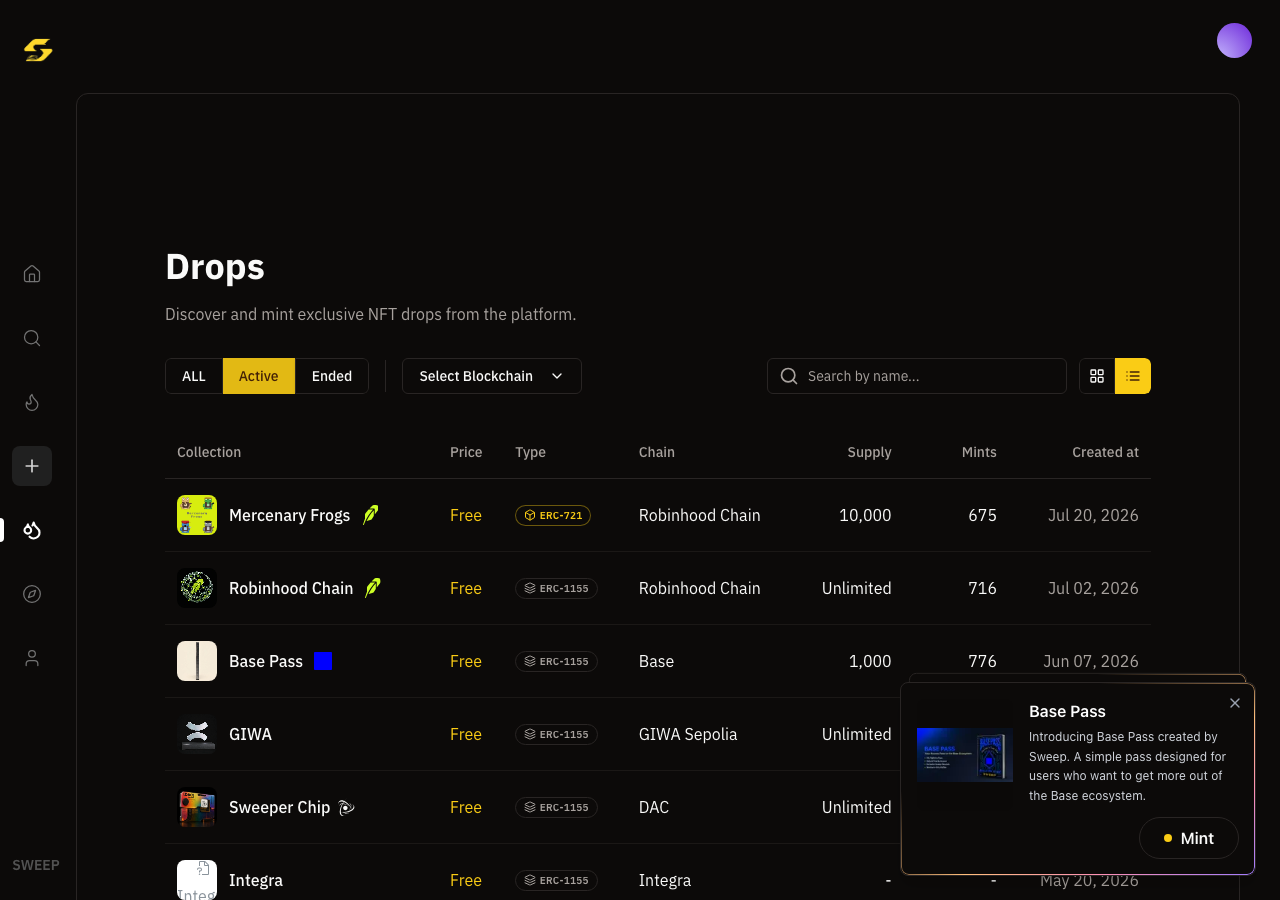Click the 716 mints value

982,588
